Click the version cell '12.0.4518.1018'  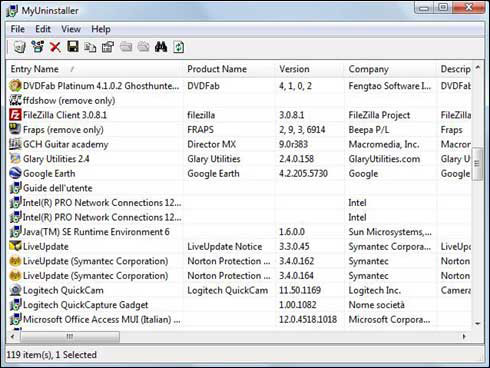point(308,319)
